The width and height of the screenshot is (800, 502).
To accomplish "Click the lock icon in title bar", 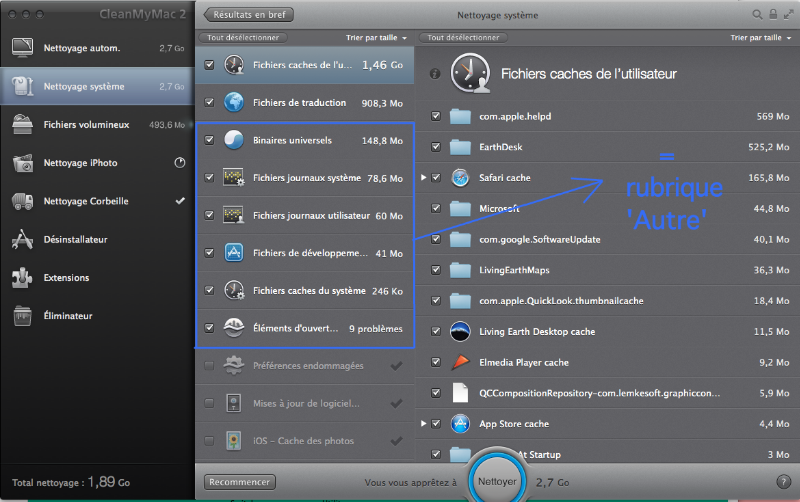I will point(773,15).
